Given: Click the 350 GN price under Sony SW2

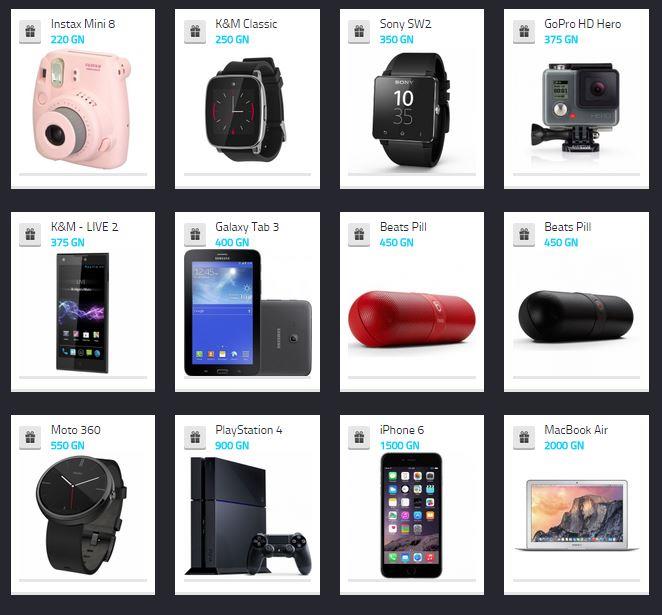Looking at the screenshot, I should [396, 40].
